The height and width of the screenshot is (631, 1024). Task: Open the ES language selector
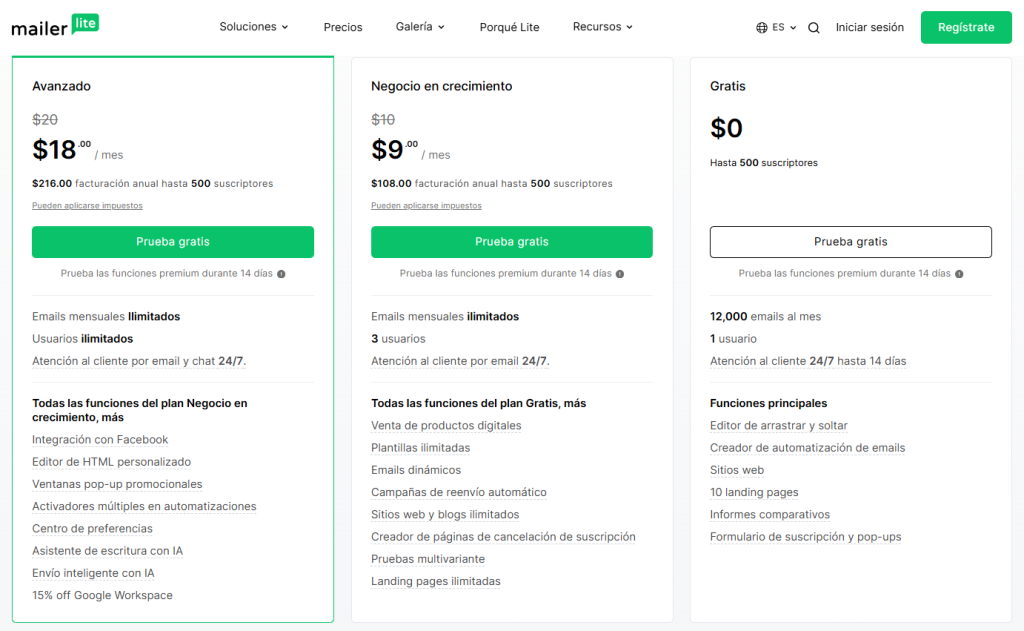[779, 27]
